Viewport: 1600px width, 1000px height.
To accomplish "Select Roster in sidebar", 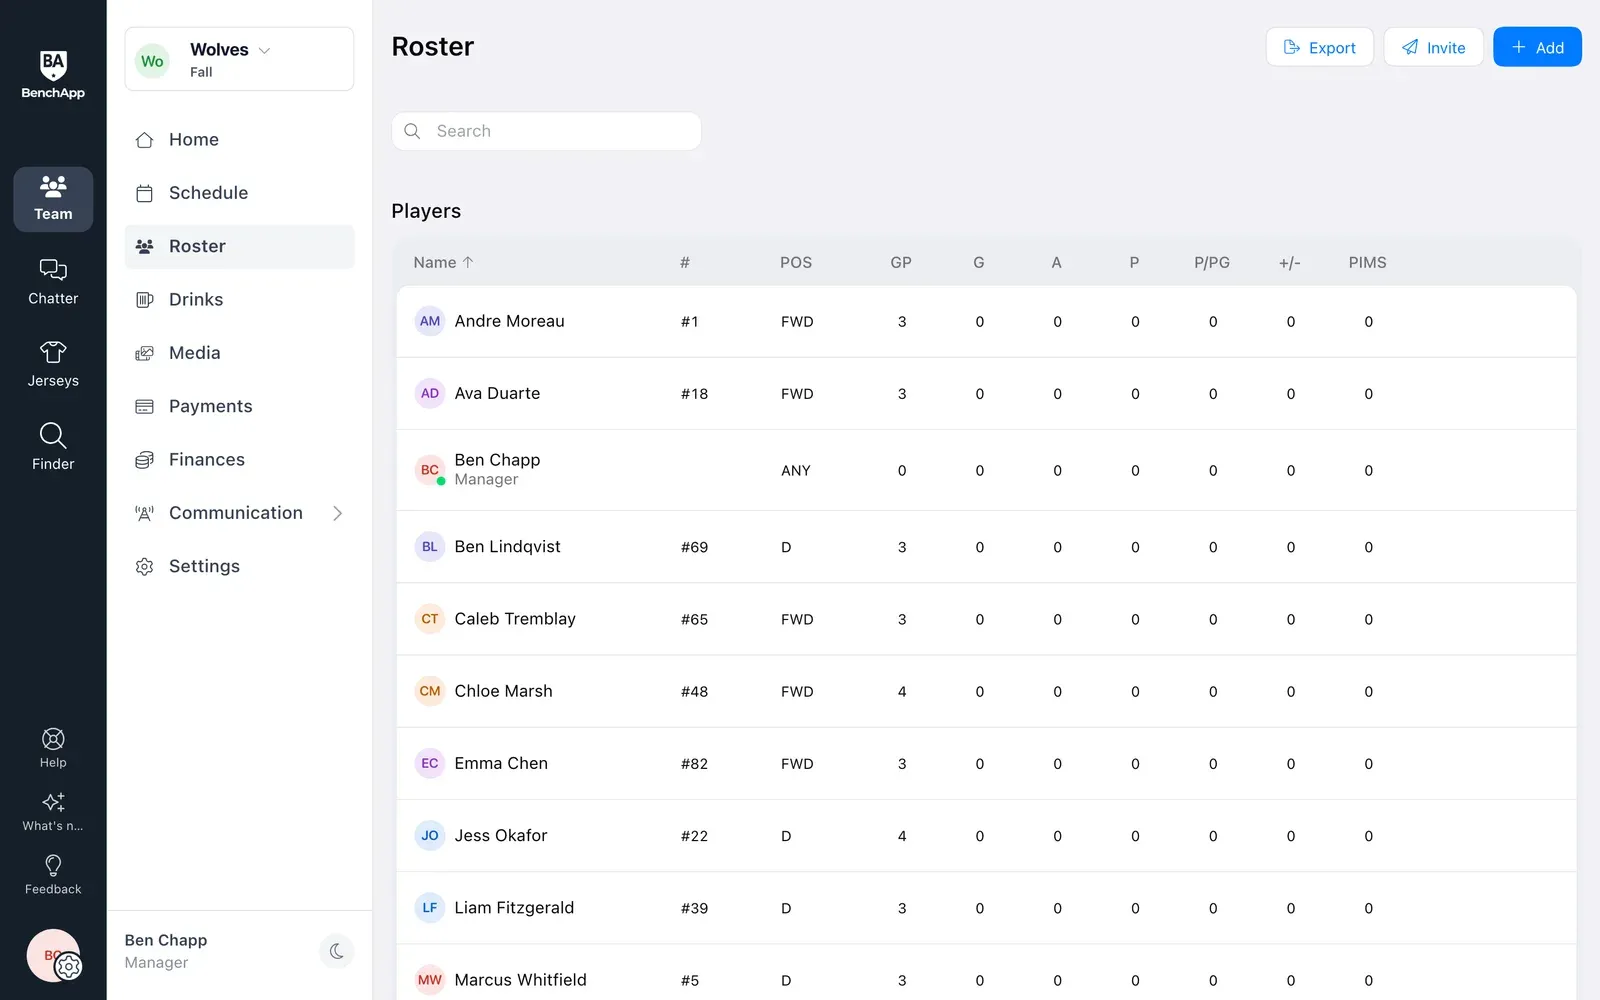I will click(239, 246).
